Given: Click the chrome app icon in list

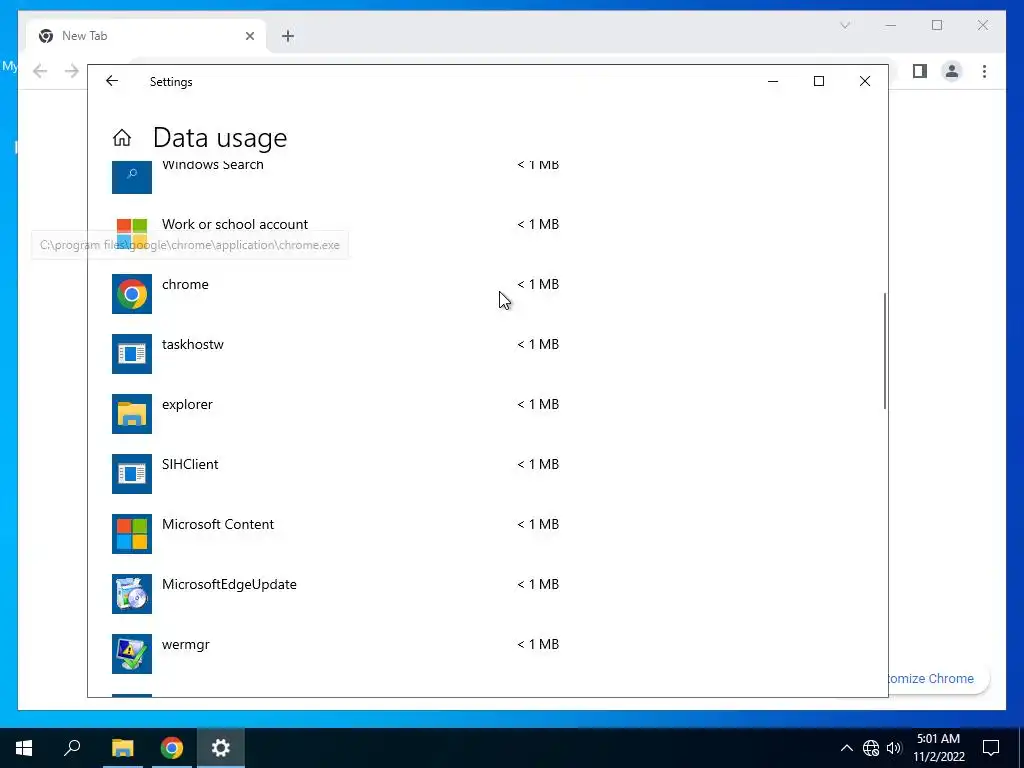Looking at the screenshot, I should pyautogui.click(x=132, y=294).
